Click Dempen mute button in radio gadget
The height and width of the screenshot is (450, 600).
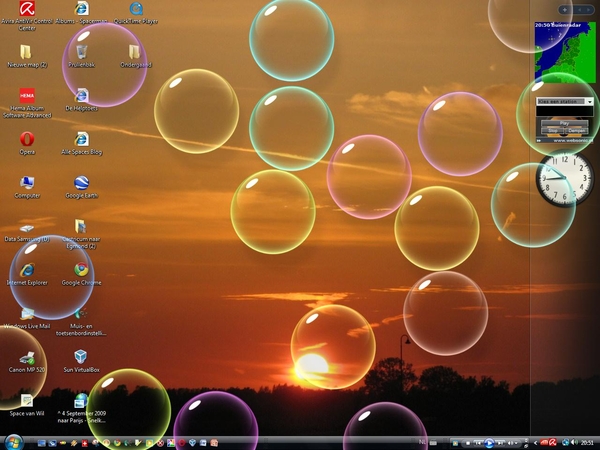tap(576, 130)
